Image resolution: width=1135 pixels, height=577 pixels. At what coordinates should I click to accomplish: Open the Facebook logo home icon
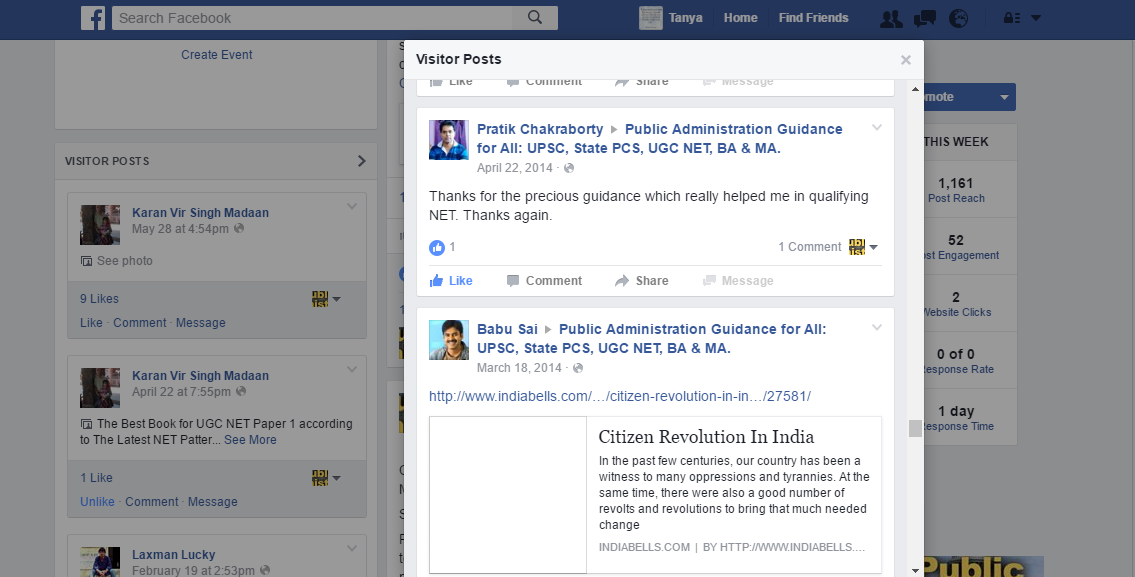coord(93,18)
